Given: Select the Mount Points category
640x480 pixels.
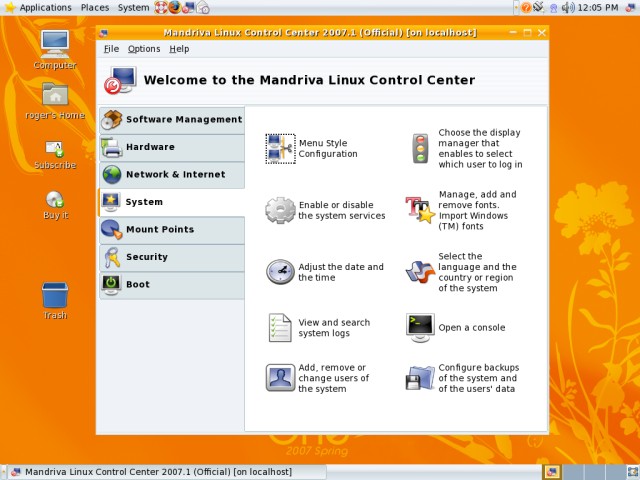Looking at the screenshot, I should [172, 229].
